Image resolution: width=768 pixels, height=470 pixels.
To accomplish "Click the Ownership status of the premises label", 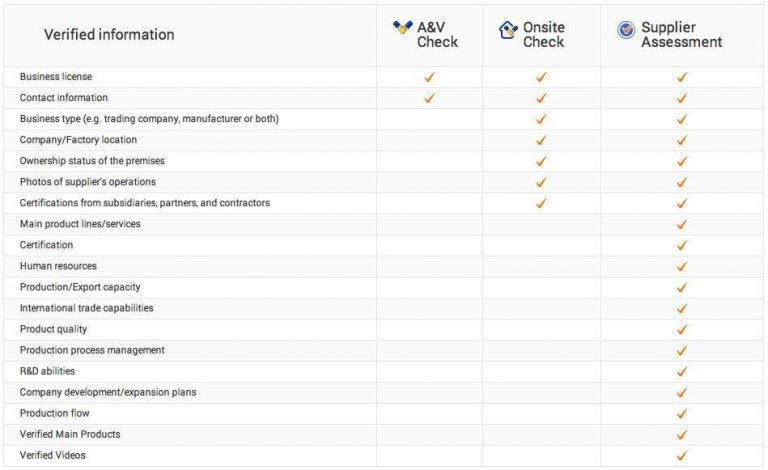I will [92, 161].
